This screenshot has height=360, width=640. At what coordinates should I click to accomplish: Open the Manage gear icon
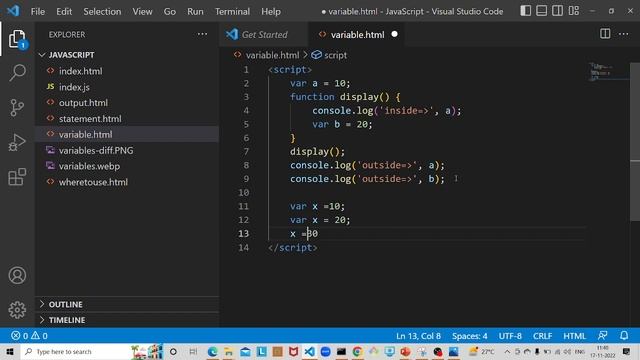[x=17, y=310]
